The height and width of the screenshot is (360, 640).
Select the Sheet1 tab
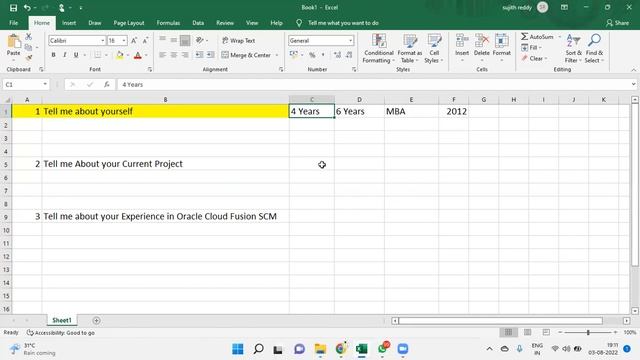(x=62, y=320)
